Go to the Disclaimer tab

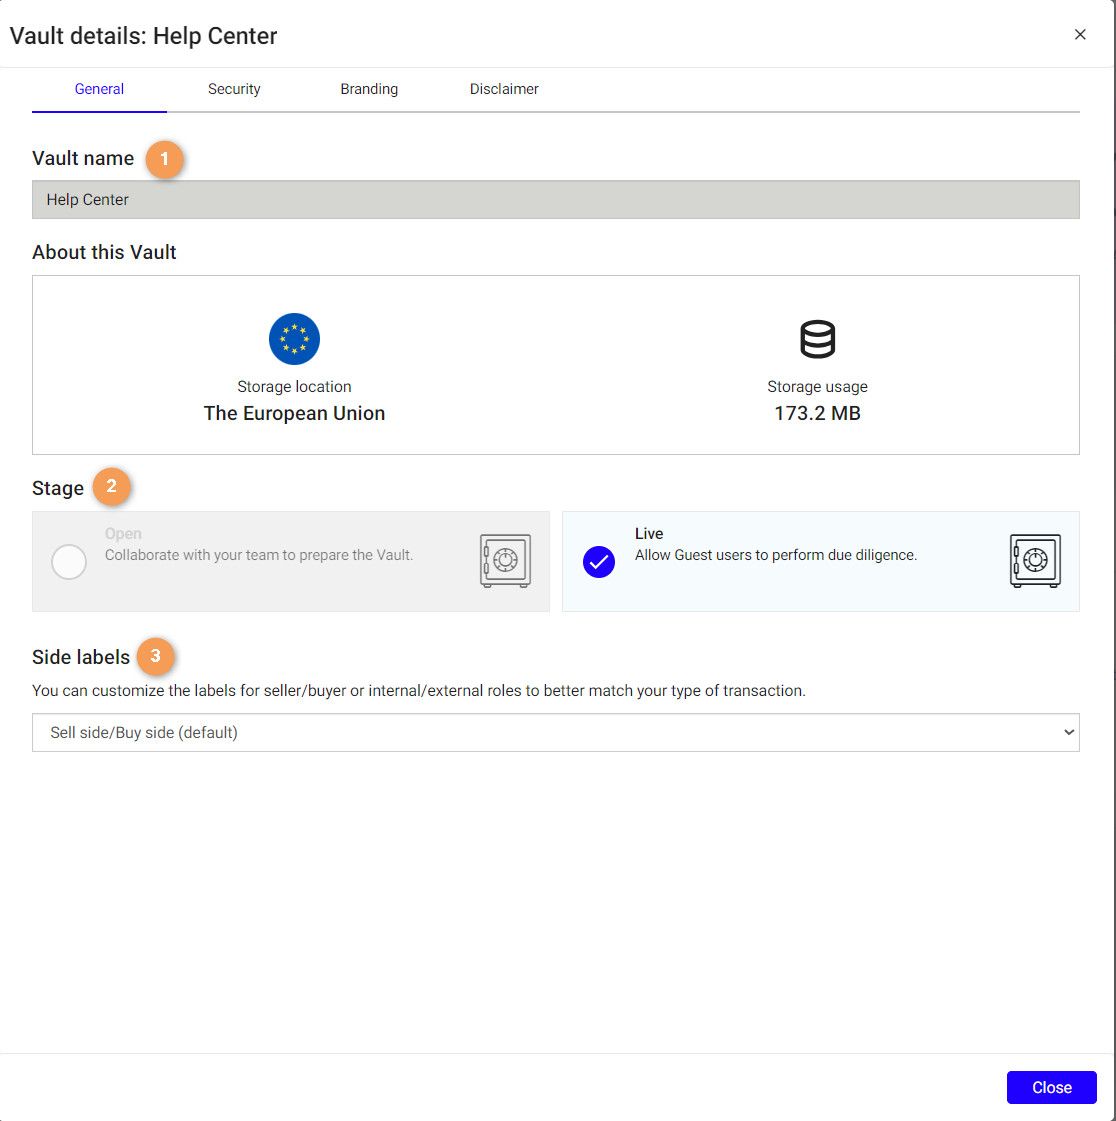[x=504, y=89]
